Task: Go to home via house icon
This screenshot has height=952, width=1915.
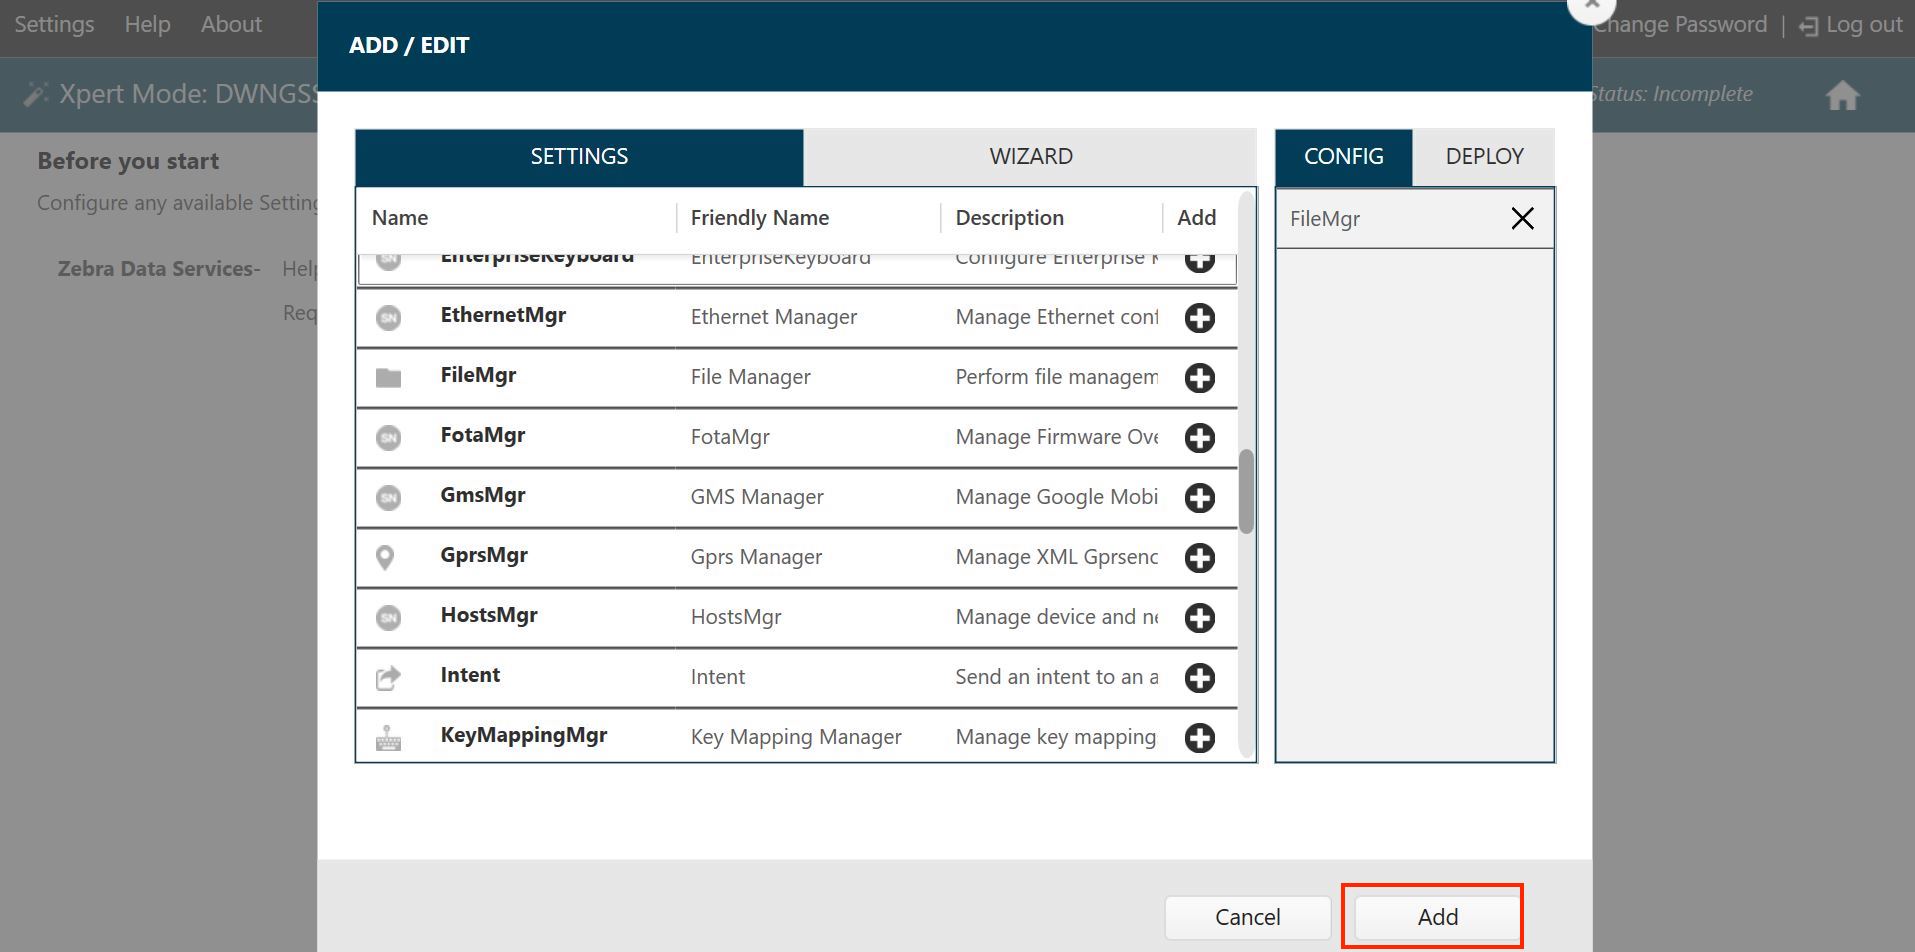Action: 1842,96
